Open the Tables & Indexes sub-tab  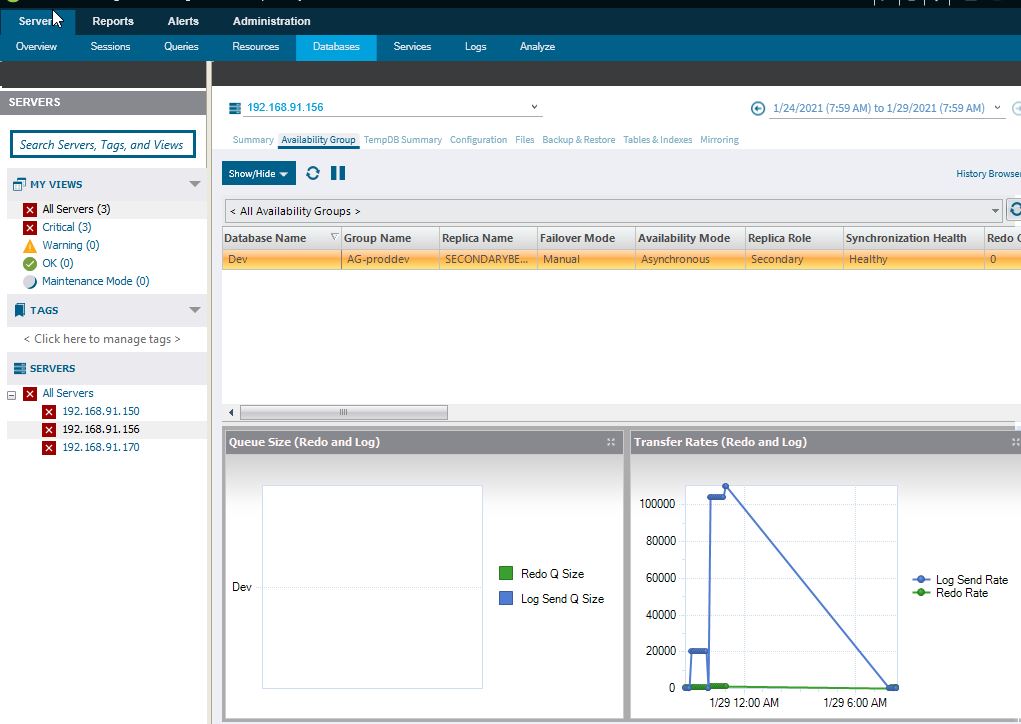(658, 140)
